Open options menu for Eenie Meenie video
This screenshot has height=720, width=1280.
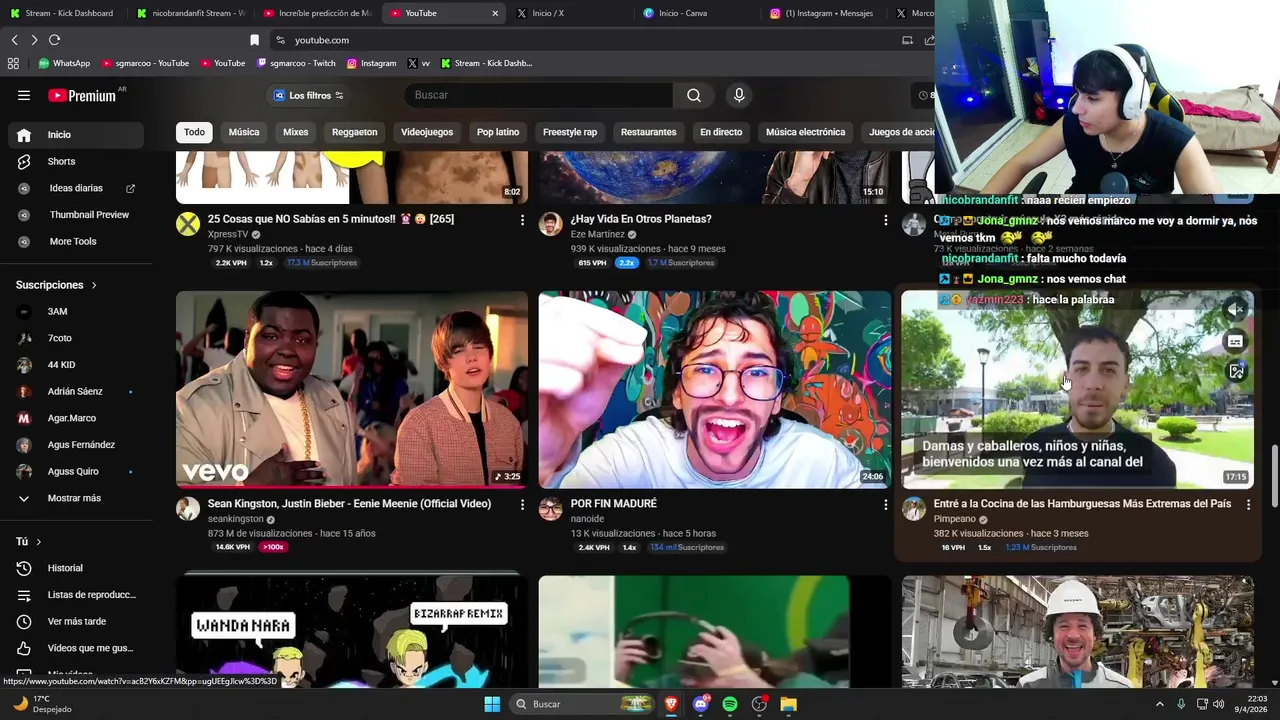point(522,505)
